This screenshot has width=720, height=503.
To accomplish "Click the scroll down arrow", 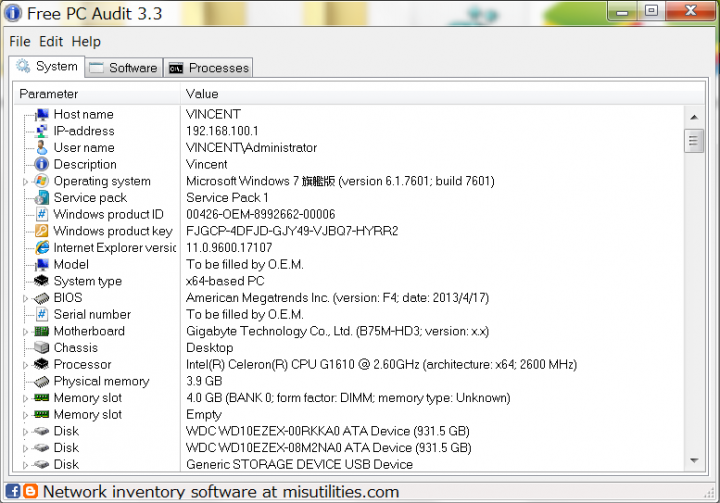I will (694, 460).
